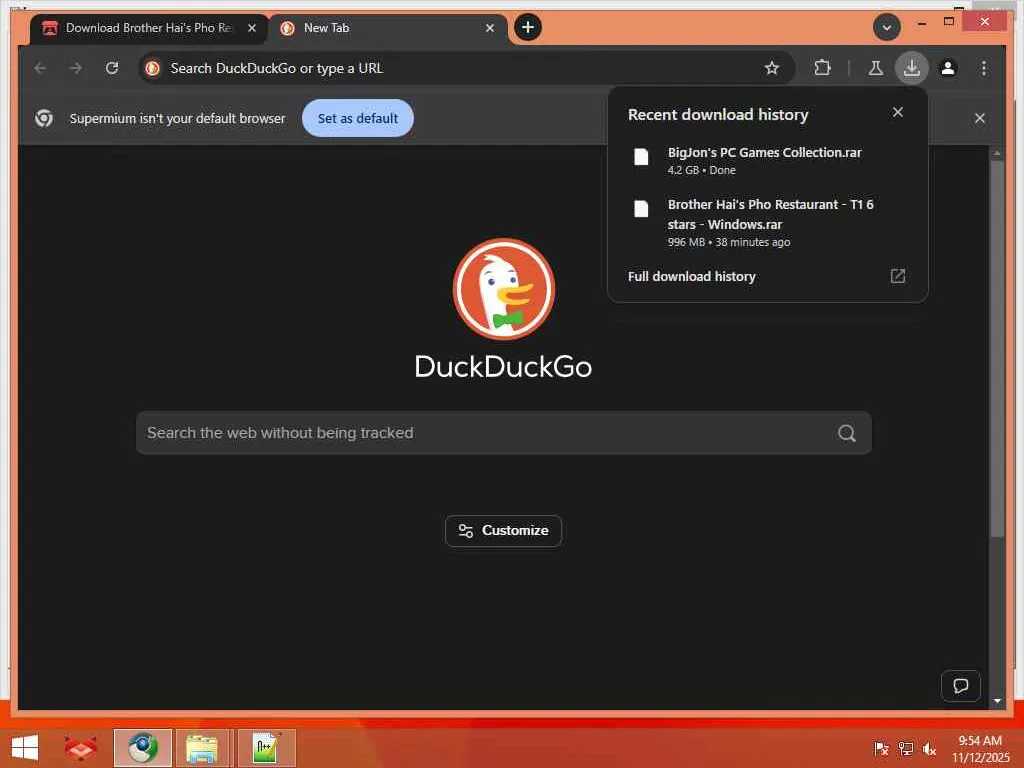Open the feedback chat bubble button
The height and width of the screenshot is (768, 1024).
click(960, 686)
